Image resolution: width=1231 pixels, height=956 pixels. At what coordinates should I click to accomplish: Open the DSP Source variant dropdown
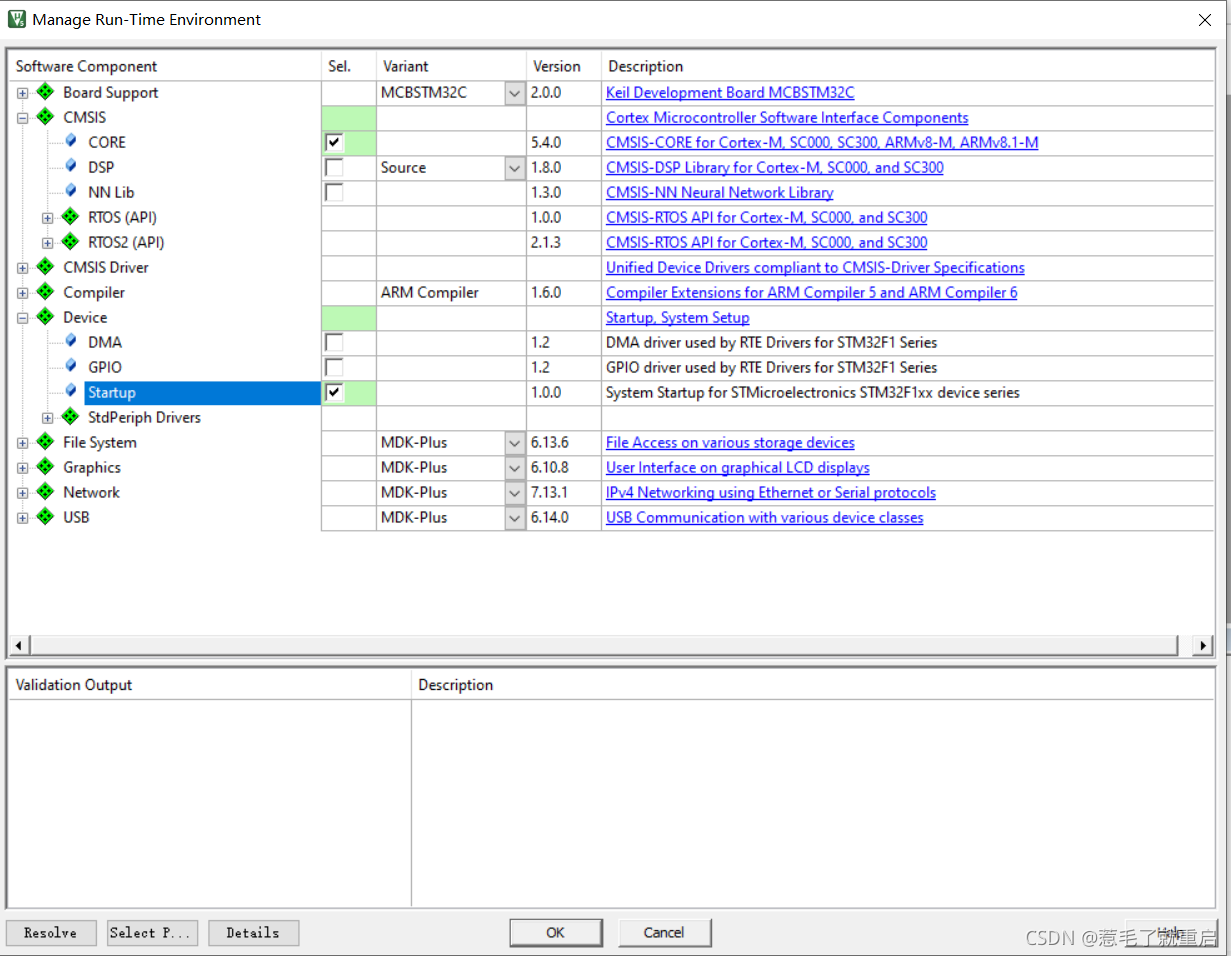[514, 168]
